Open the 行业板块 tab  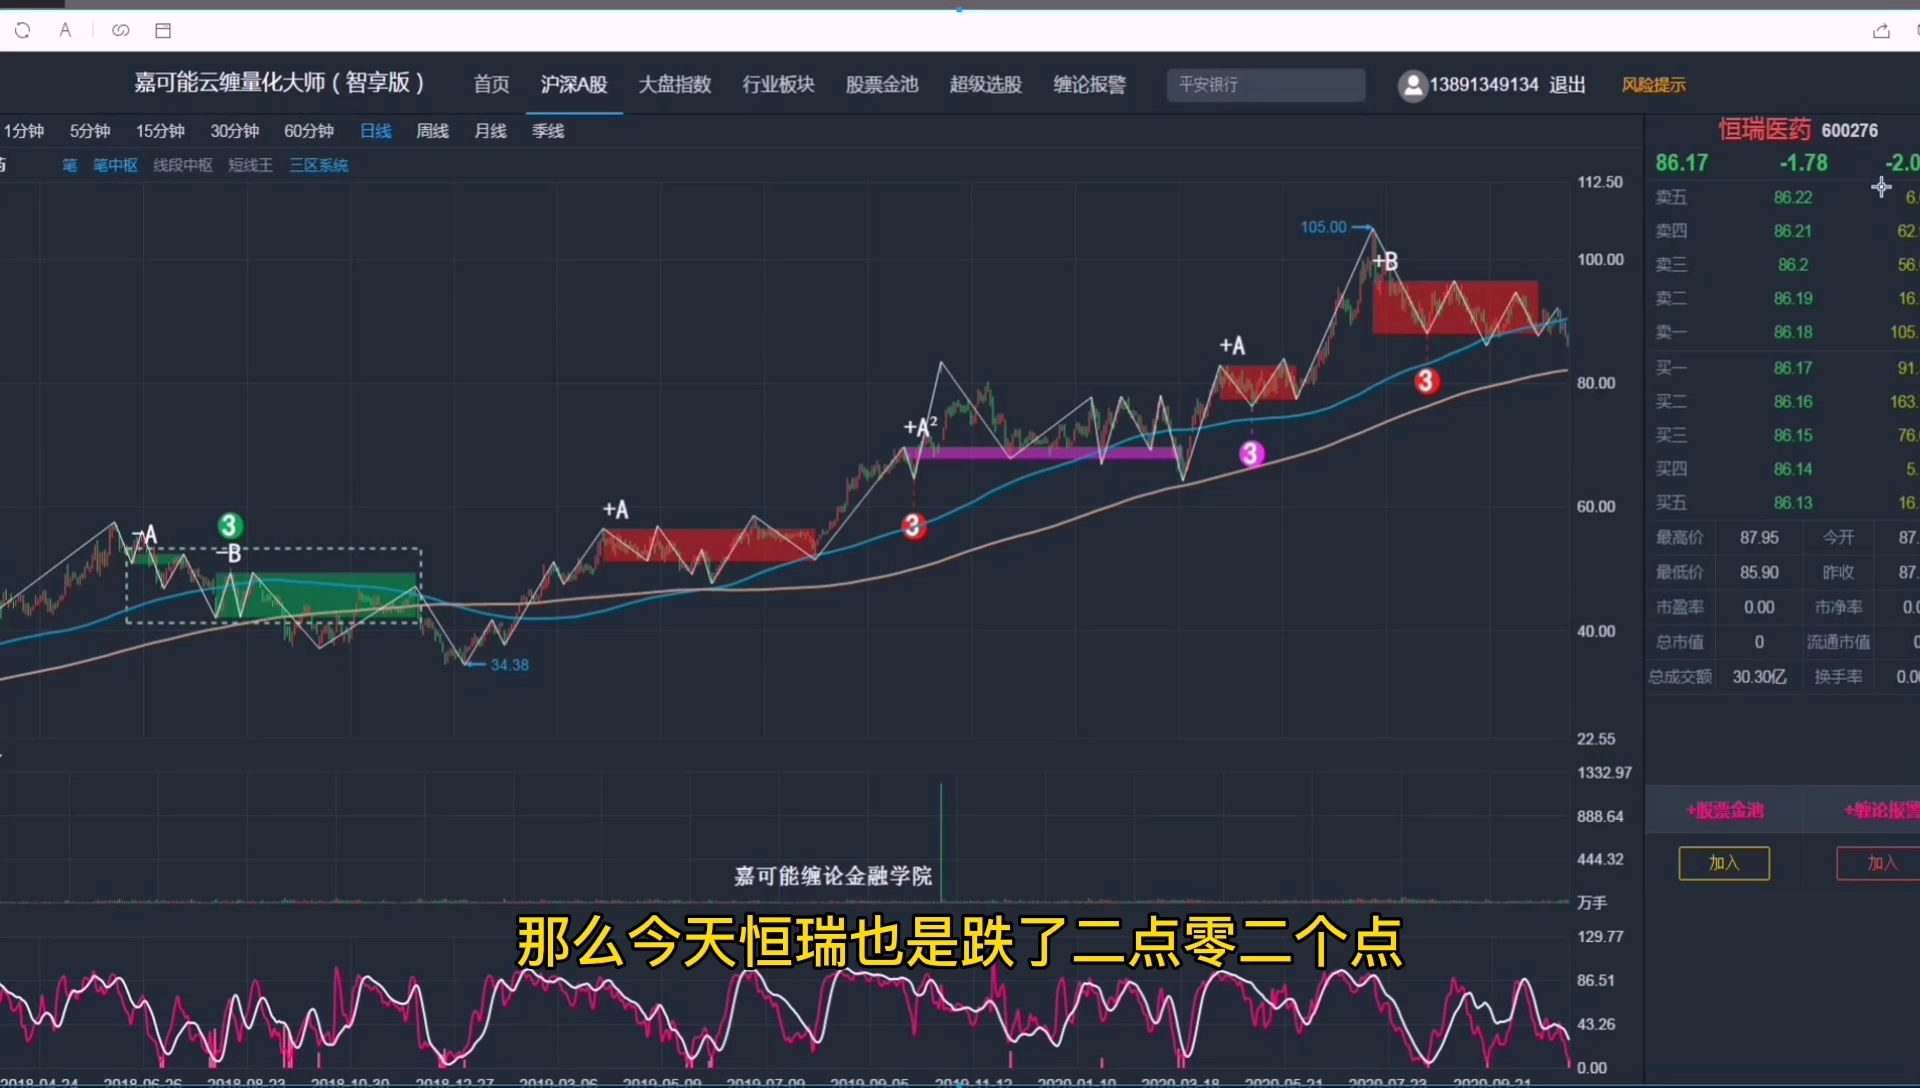coord(778,85)
